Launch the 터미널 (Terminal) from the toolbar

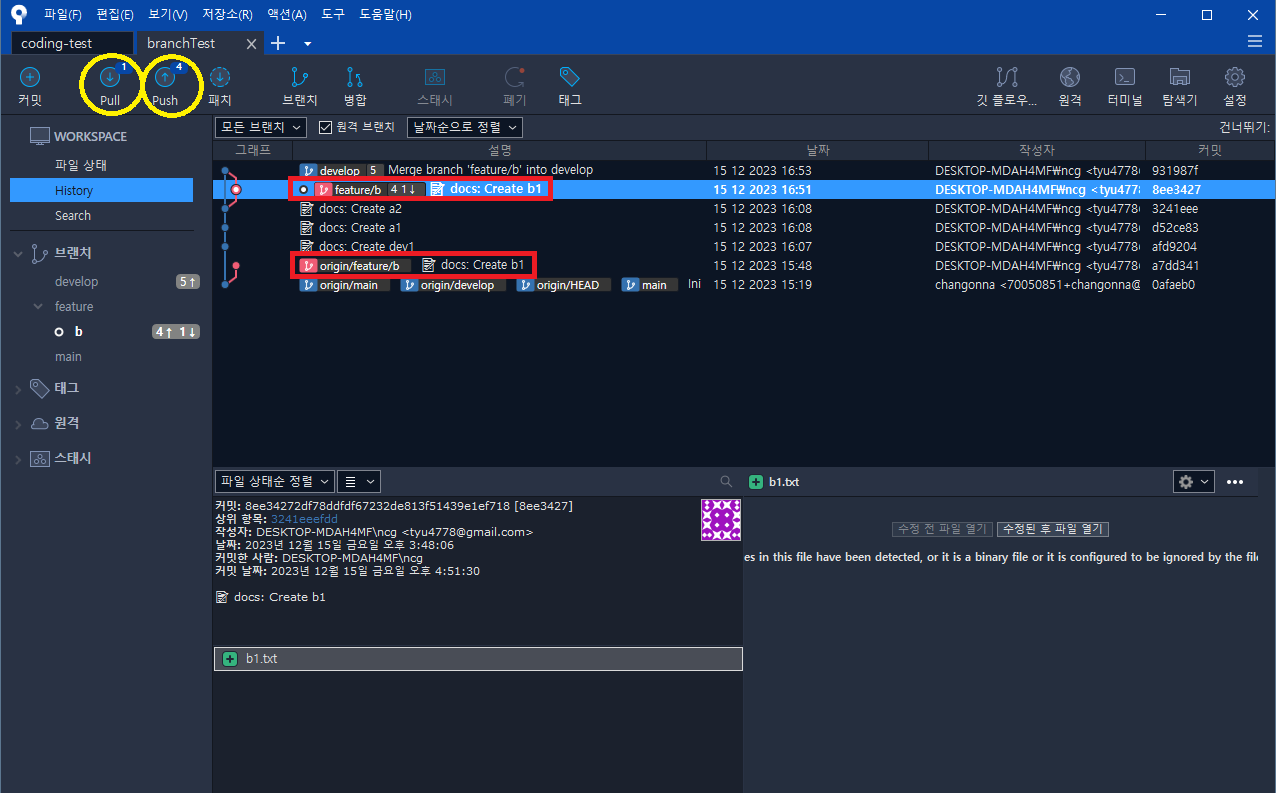1124,85
